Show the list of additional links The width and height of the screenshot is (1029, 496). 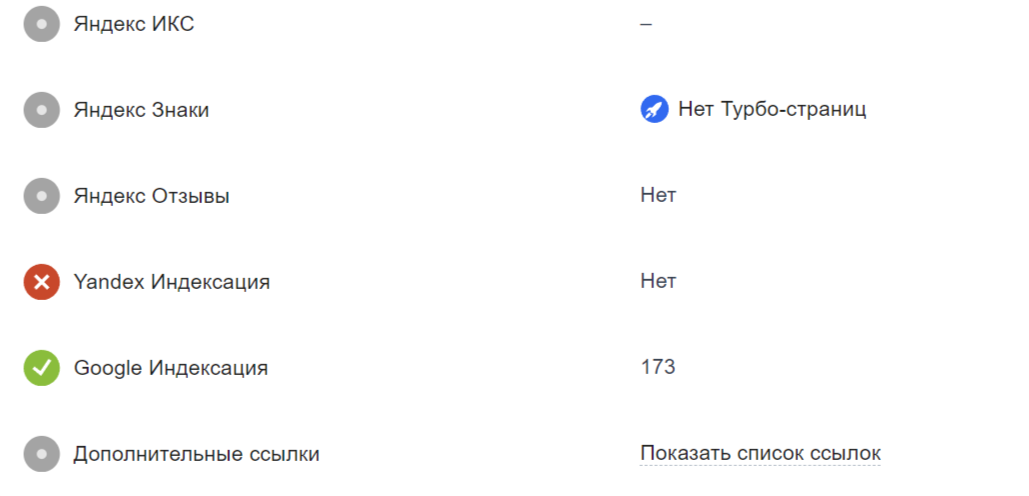pyautogui.click(x=760, y=454)
